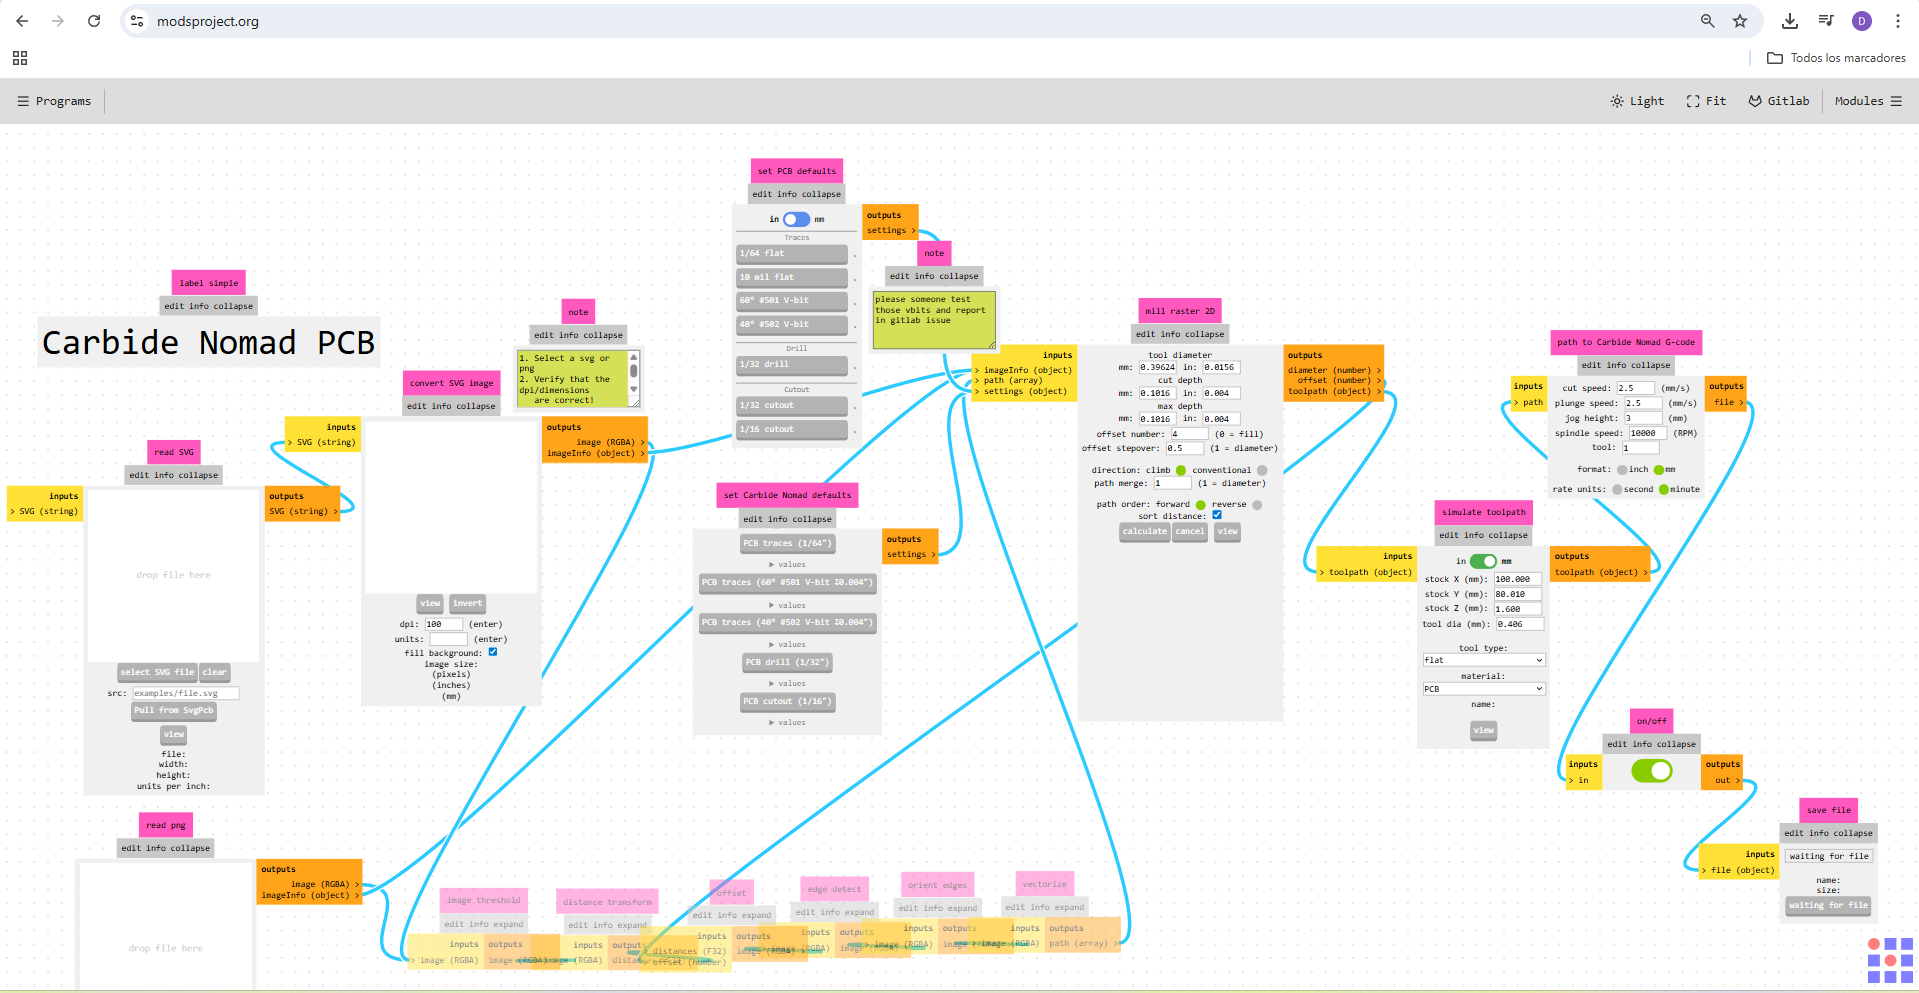This screenshot has width=1919, height=993.
Task: Open site information icon beside the URL
Action: pos(138,21)
